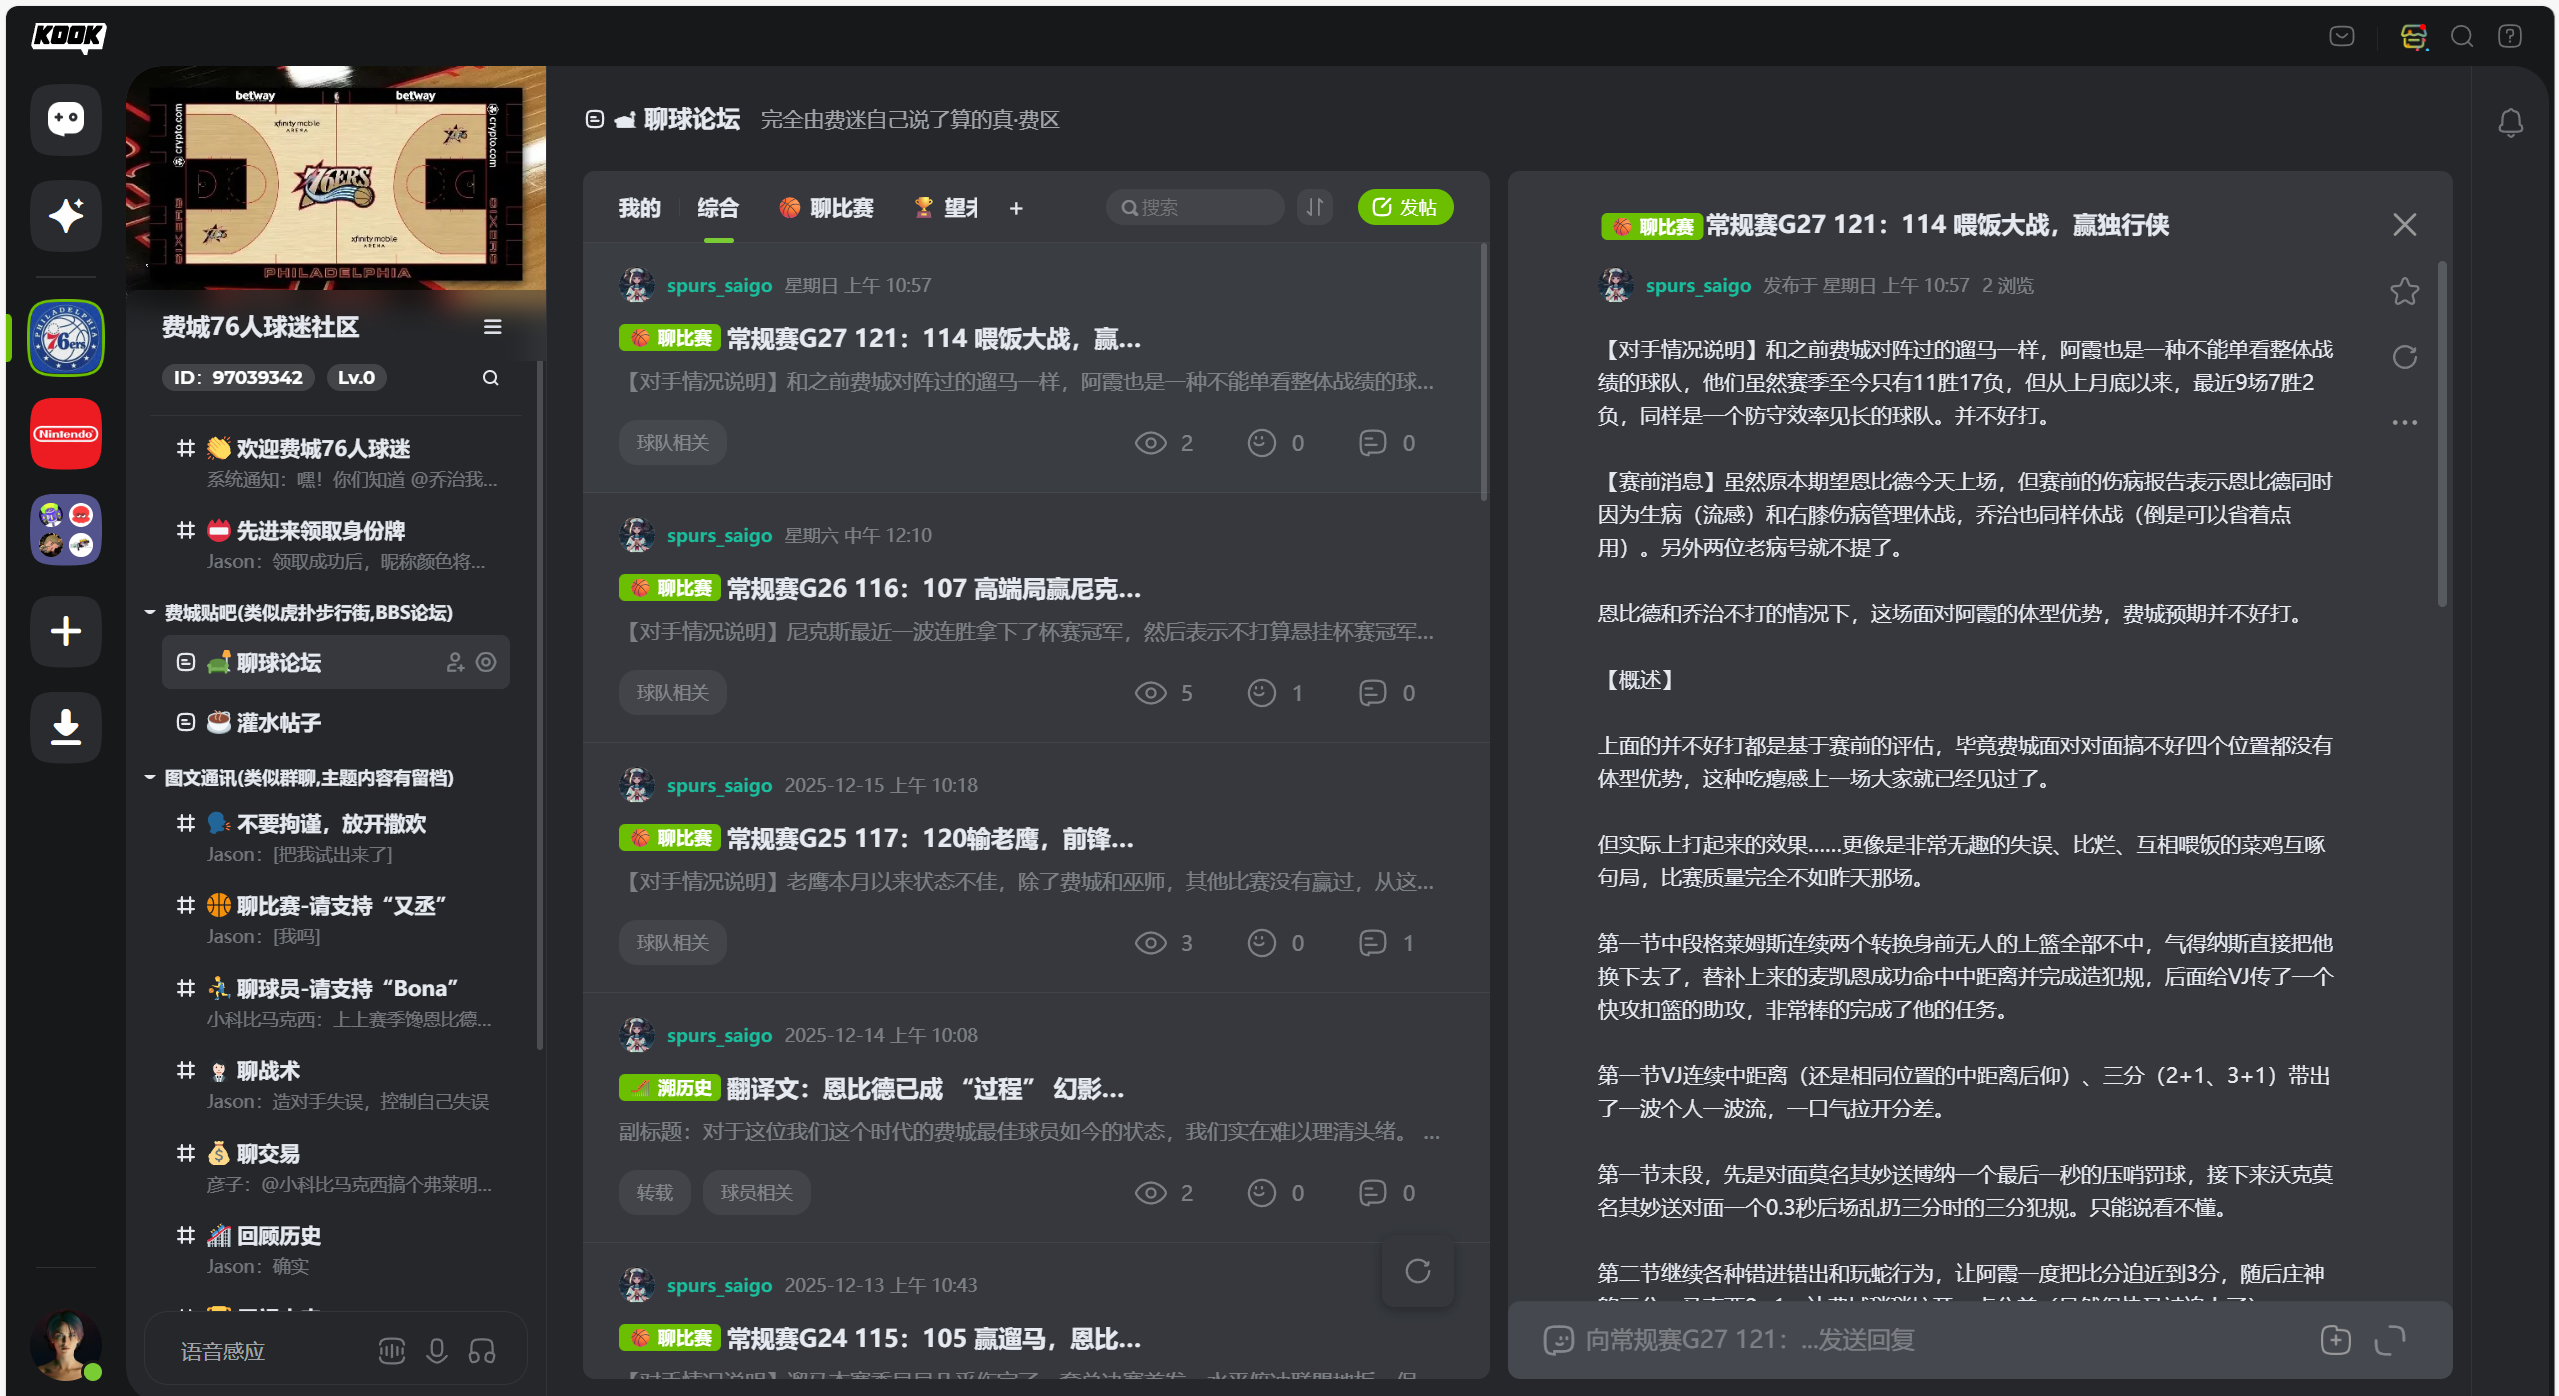Image resolution: width=2559 pixels, height=1396 pixels.
Task: Add a new server with plus icon
Action: pyautogui.click(x=66, y=631)
